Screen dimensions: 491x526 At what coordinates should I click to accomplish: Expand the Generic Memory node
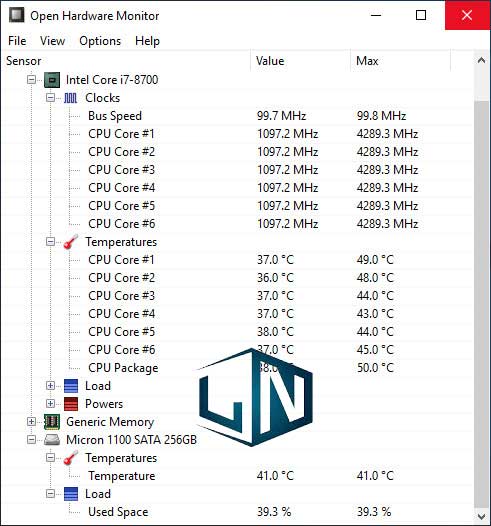point(32,422)
